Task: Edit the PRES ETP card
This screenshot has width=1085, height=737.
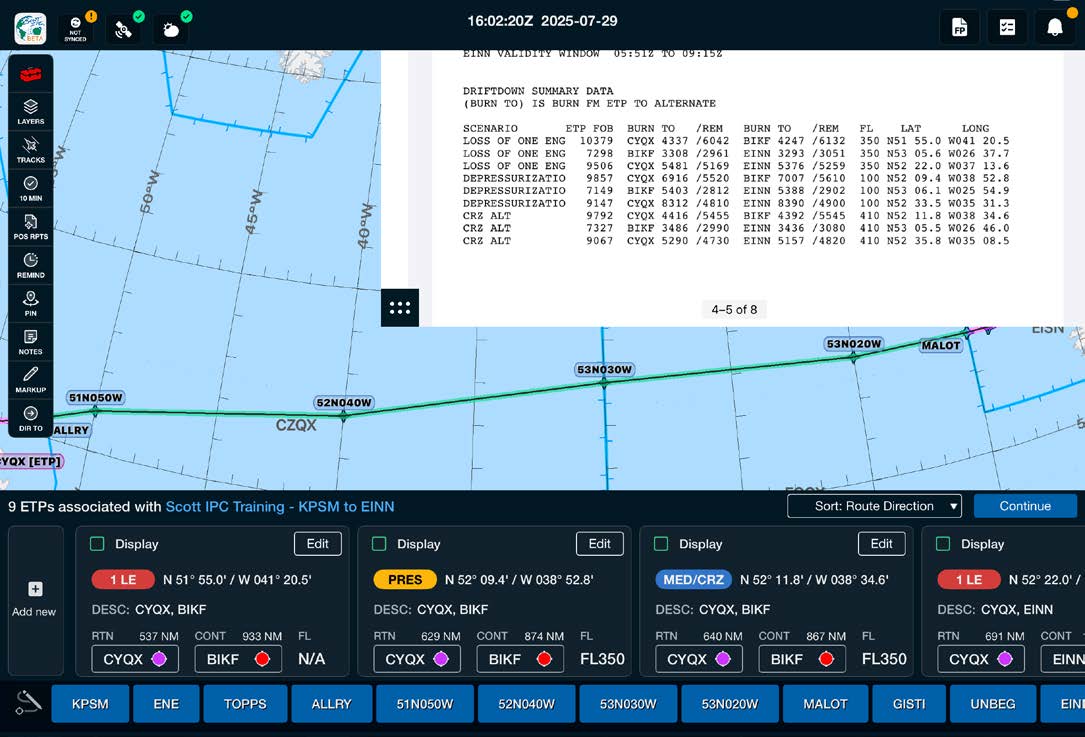Action: coord(599,544)
